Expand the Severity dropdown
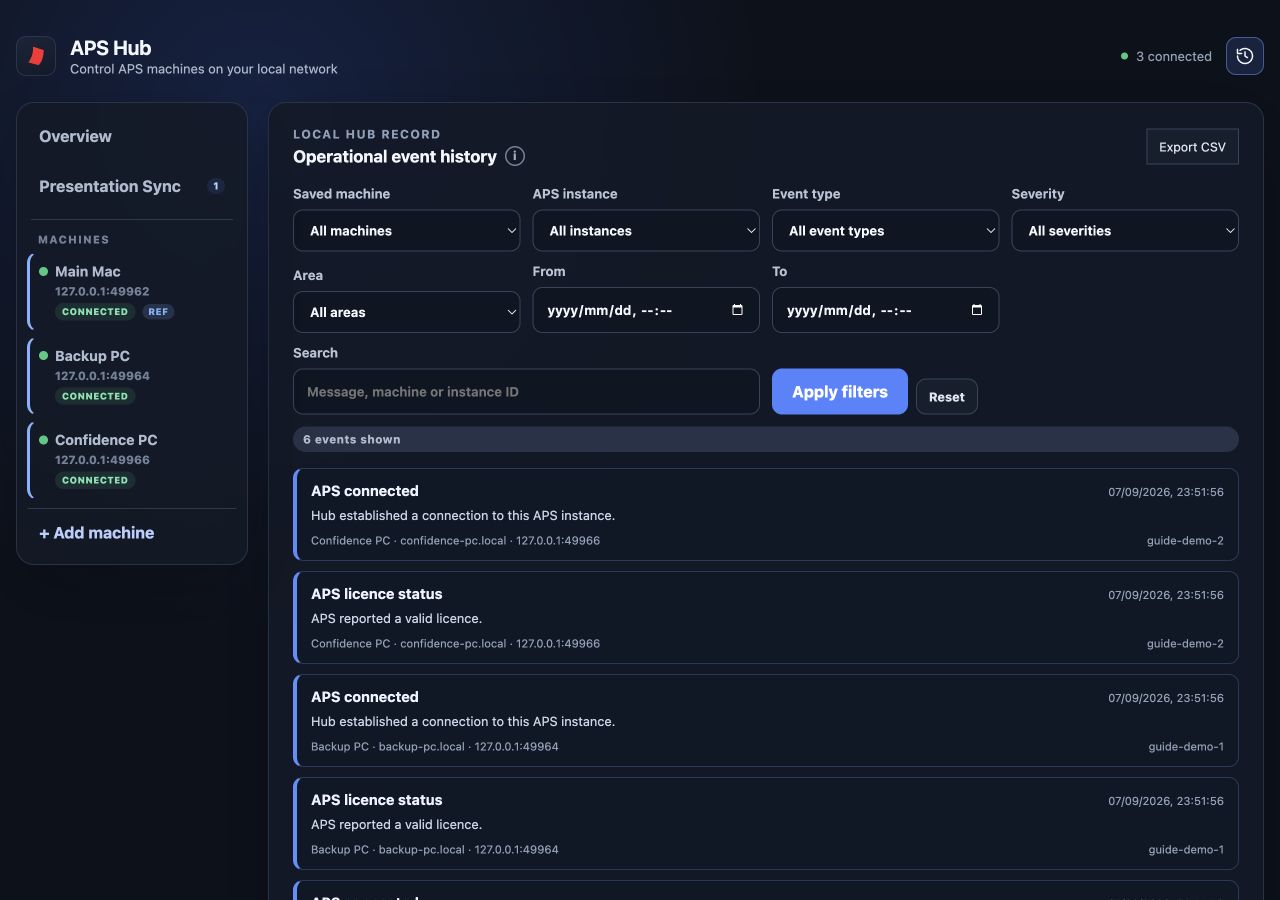This screenshot has height=900, width=1280. 1125,230
